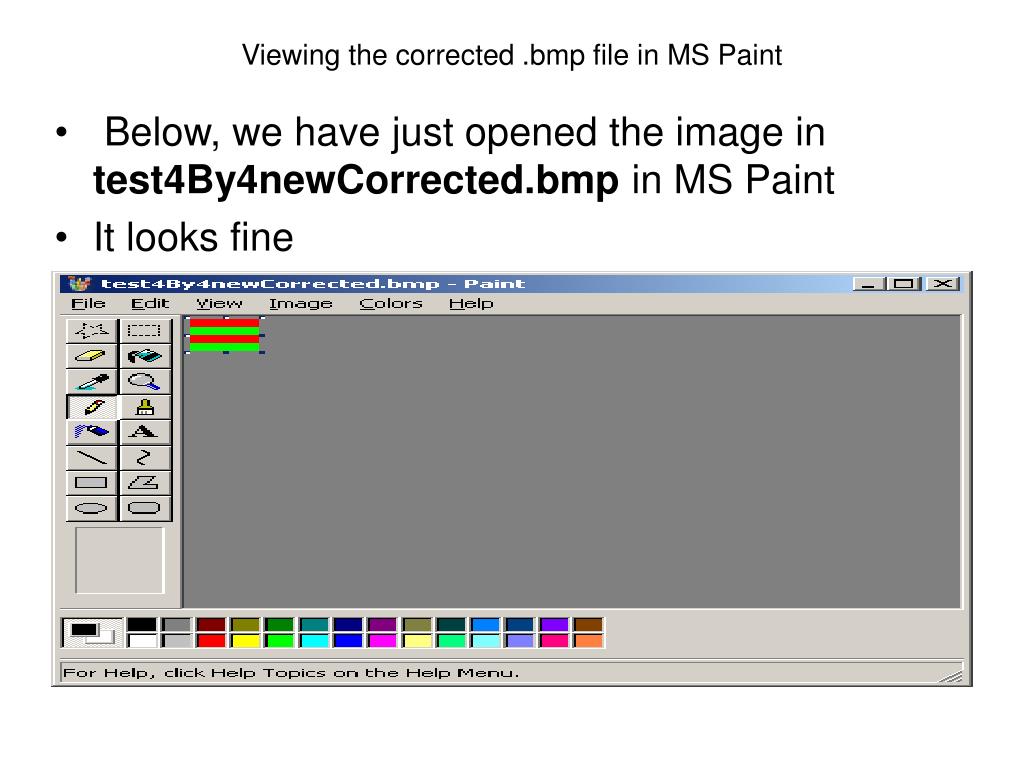Choose the dark gray swatch
This screenshot has width=1024, height=768.
[x=176, y=625]
